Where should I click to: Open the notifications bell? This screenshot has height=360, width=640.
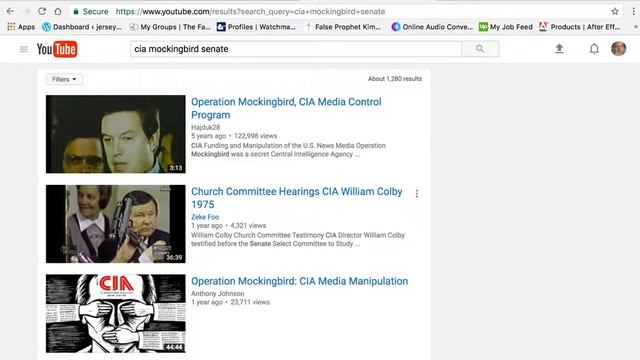point(594,49)
